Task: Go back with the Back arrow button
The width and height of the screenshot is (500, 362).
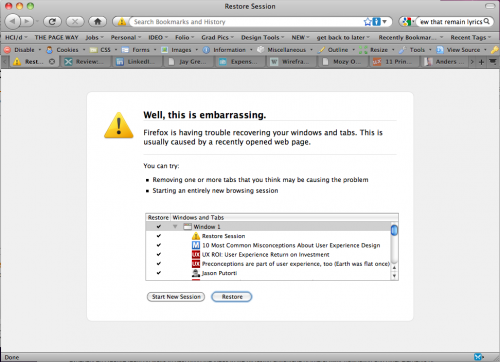Action: pos(13,22)
